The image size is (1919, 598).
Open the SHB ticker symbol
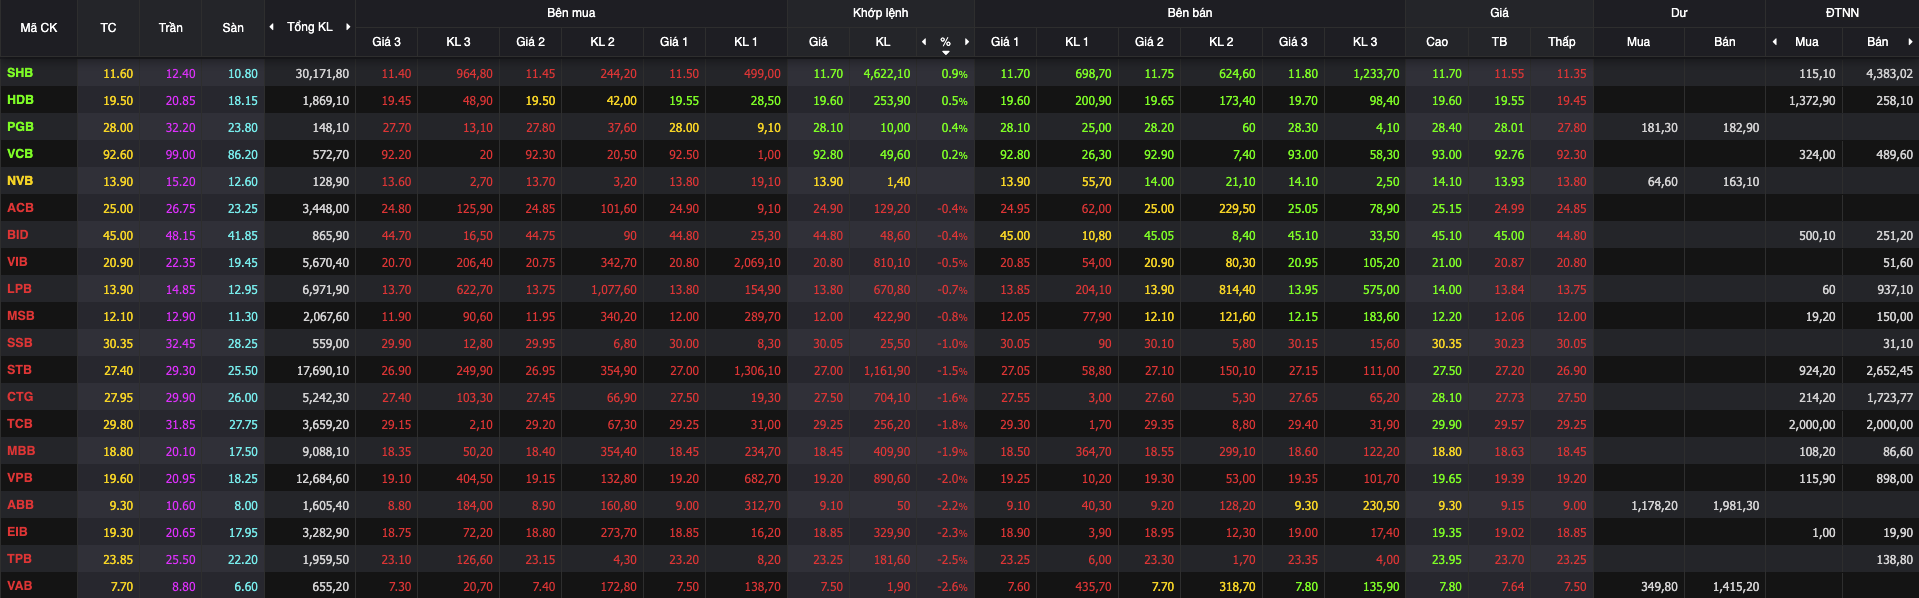[20, 73]
